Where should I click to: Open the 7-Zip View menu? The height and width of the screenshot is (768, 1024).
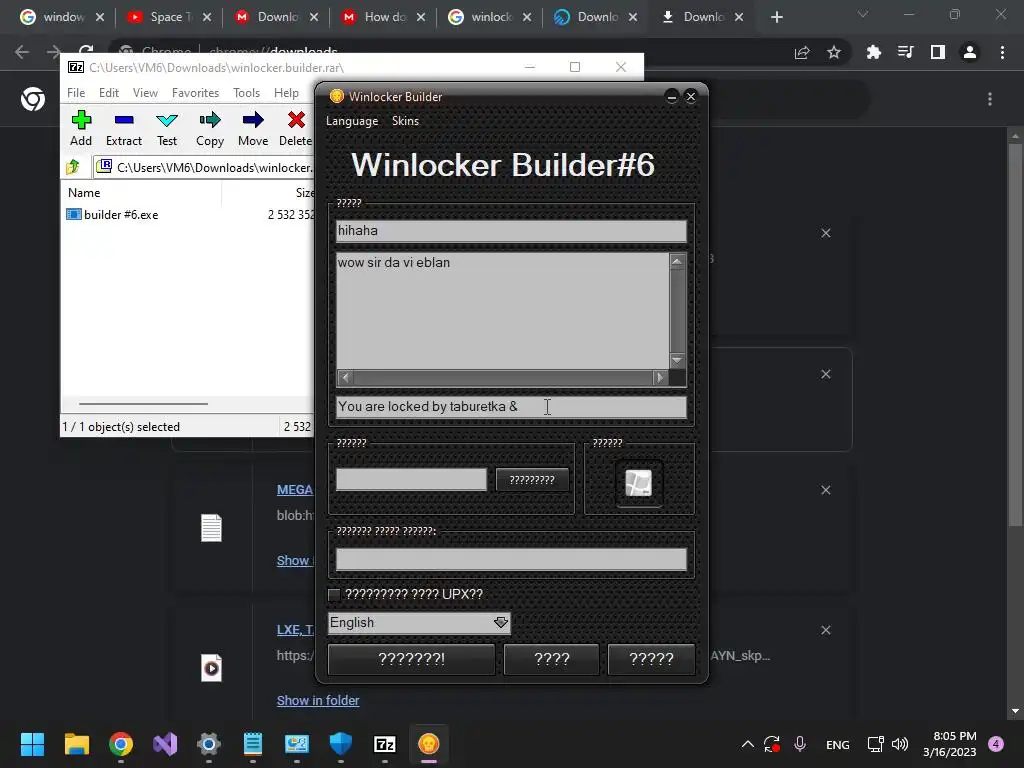(145, 93)
